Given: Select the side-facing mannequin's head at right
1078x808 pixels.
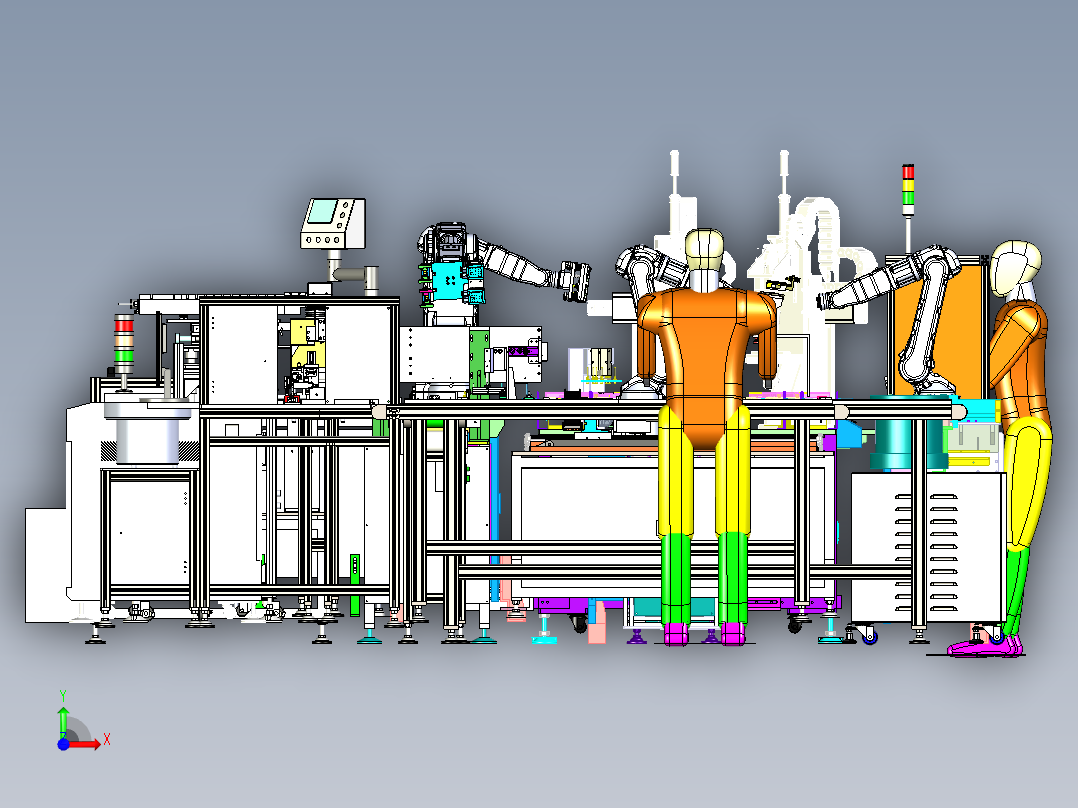Looking at the screenshot, I should [x=1014, y=268].
